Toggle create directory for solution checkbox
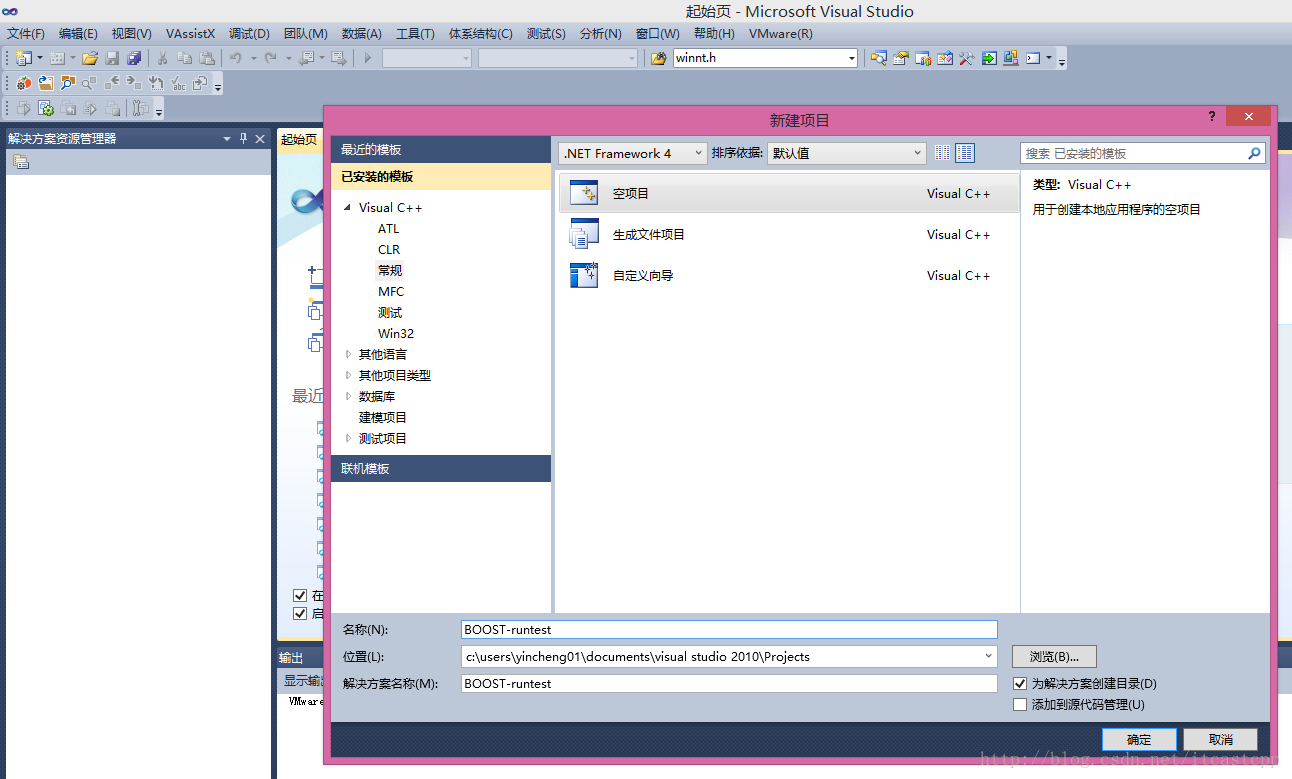The image size is (1292, 779). coord(1020,684)
